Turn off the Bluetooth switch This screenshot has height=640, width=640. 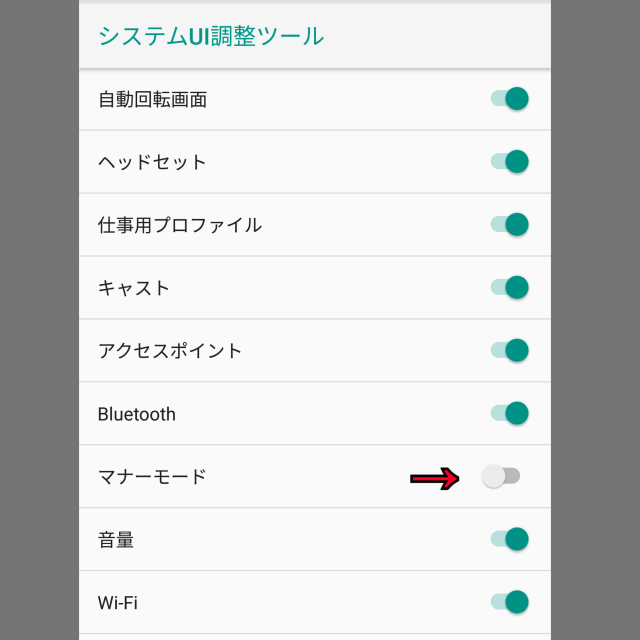point(509,414)
